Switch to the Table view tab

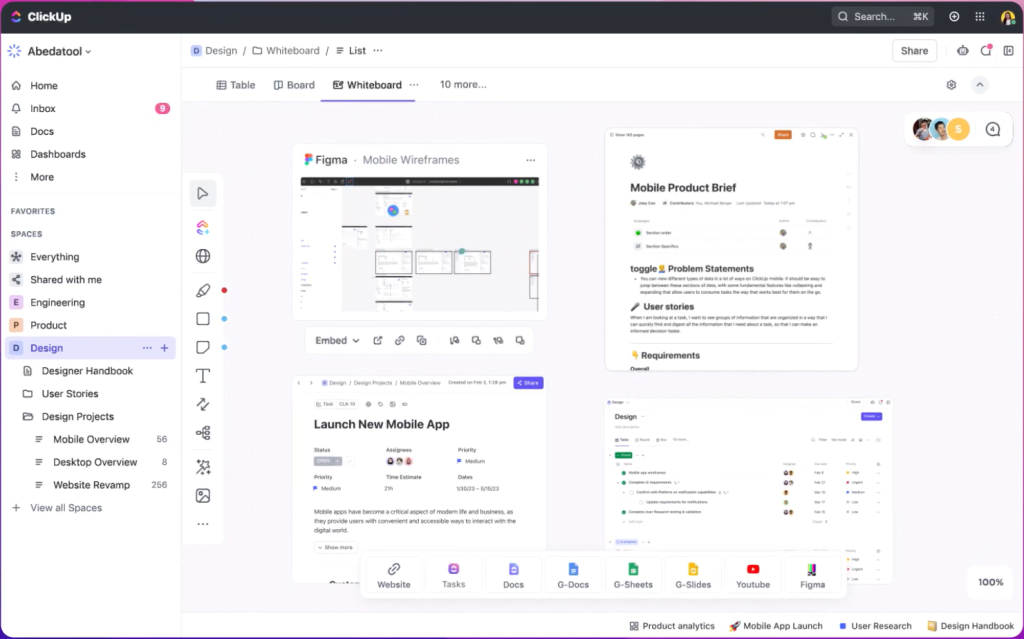point(236,85)
